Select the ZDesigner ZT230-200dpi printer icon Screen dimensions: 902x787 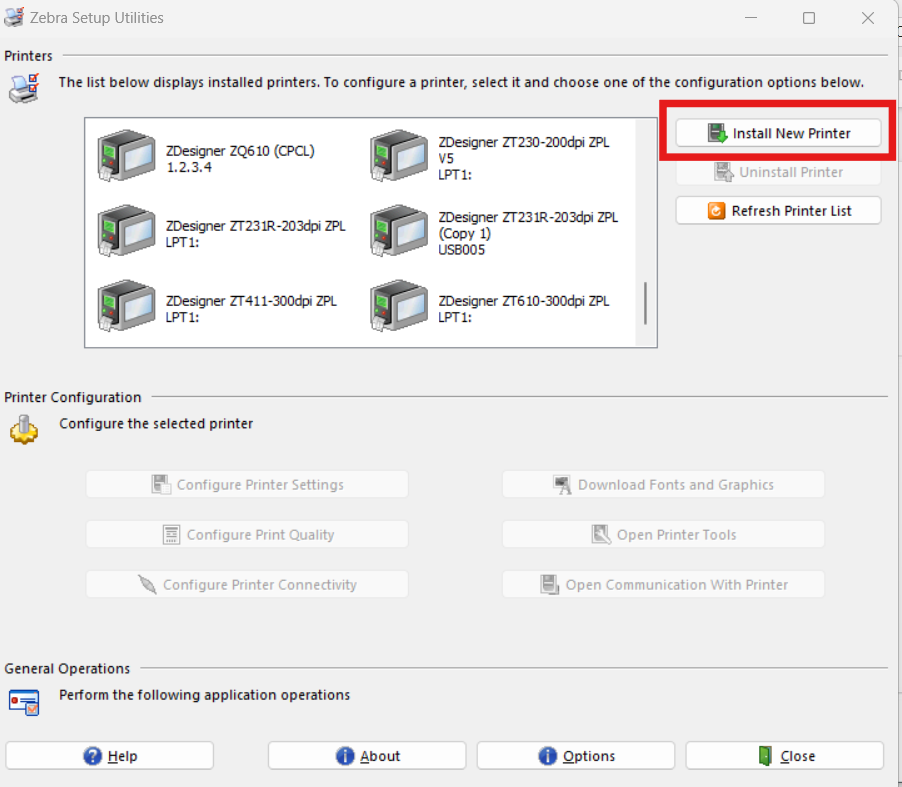[398, 155]
